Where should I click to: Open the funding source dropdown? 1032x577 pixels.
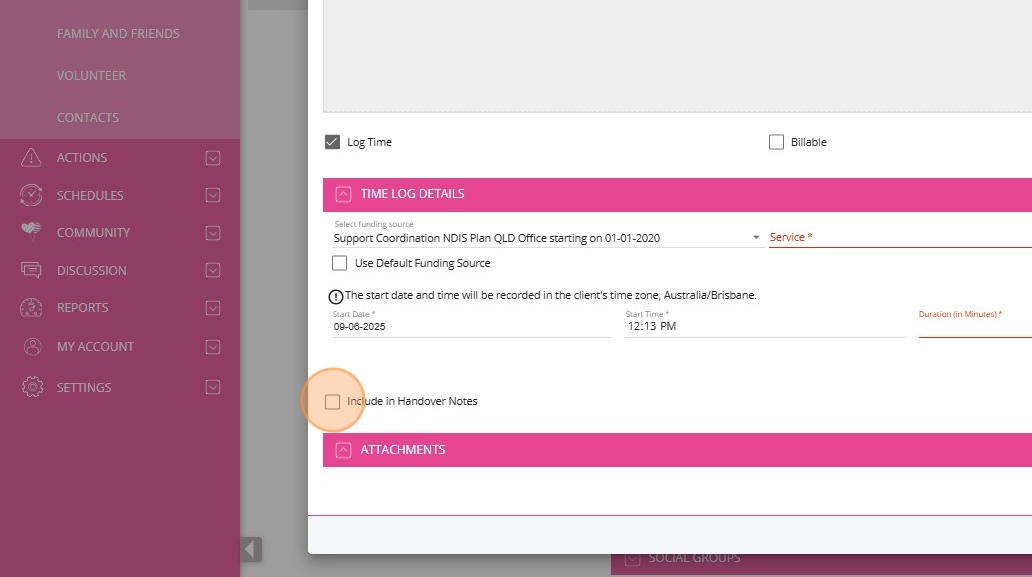click(x=546, y=238)
